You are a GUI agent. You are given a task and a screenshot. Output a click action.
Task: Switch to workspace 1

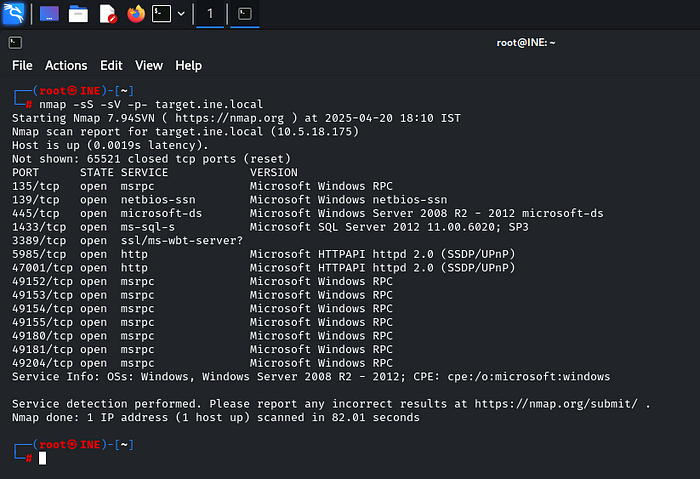[x=210, y=14]
